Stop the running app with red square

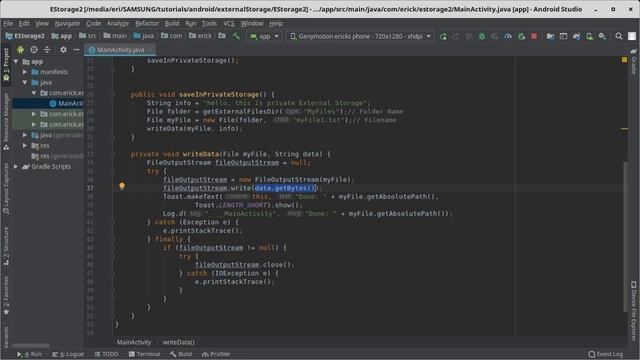534,36
